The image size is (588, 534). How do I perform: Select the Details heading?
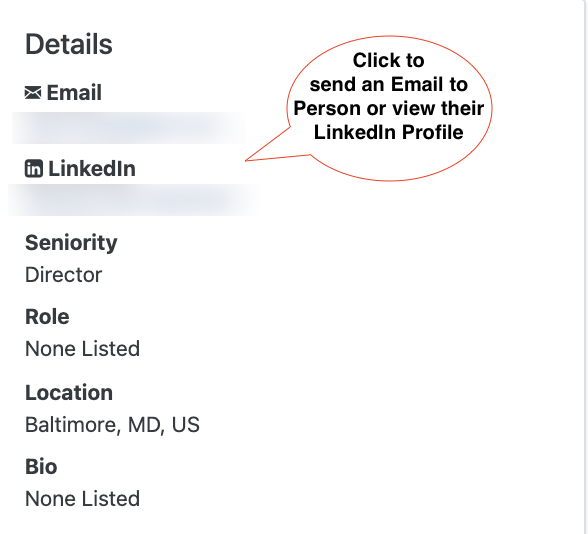point(69,44)
